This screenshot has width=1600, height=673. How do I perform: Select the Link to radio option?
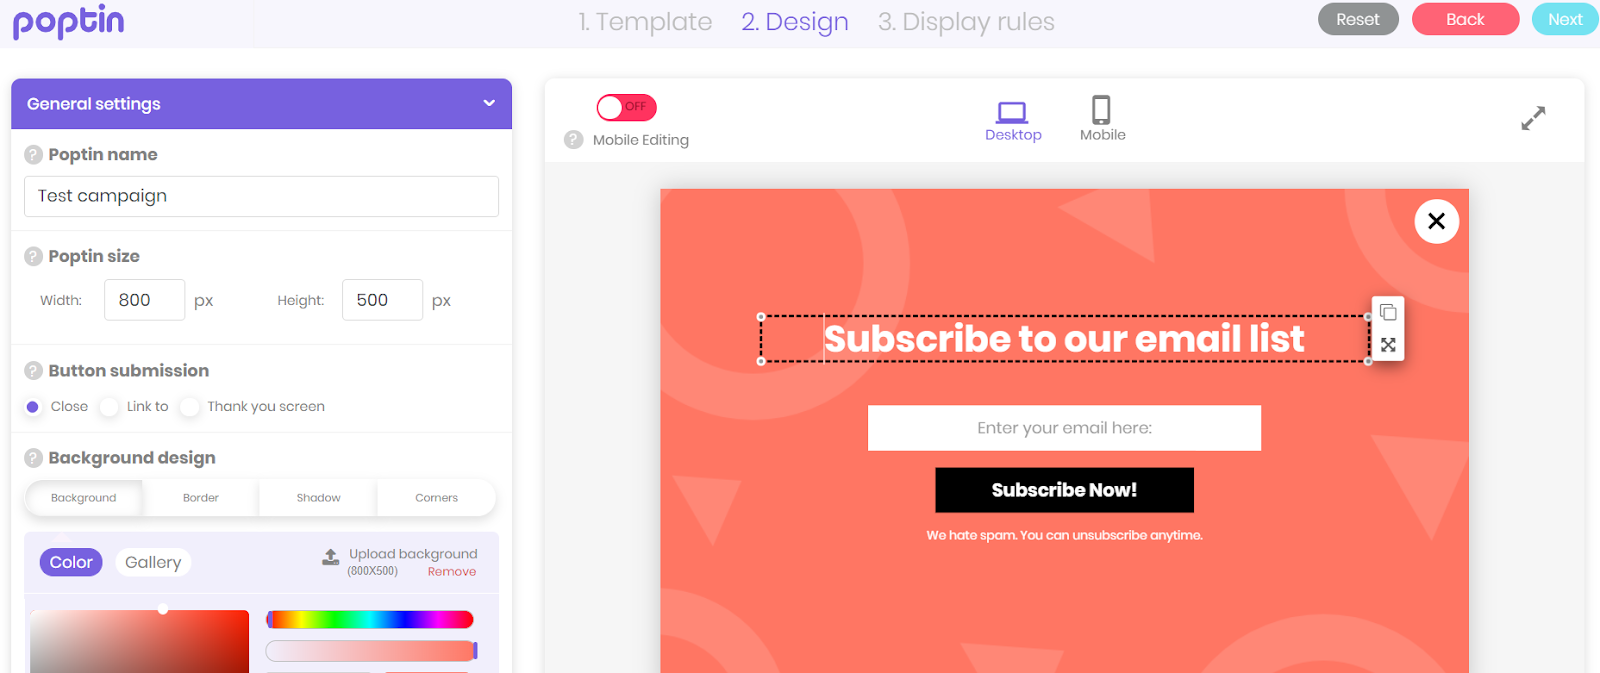tap(109, 407)
